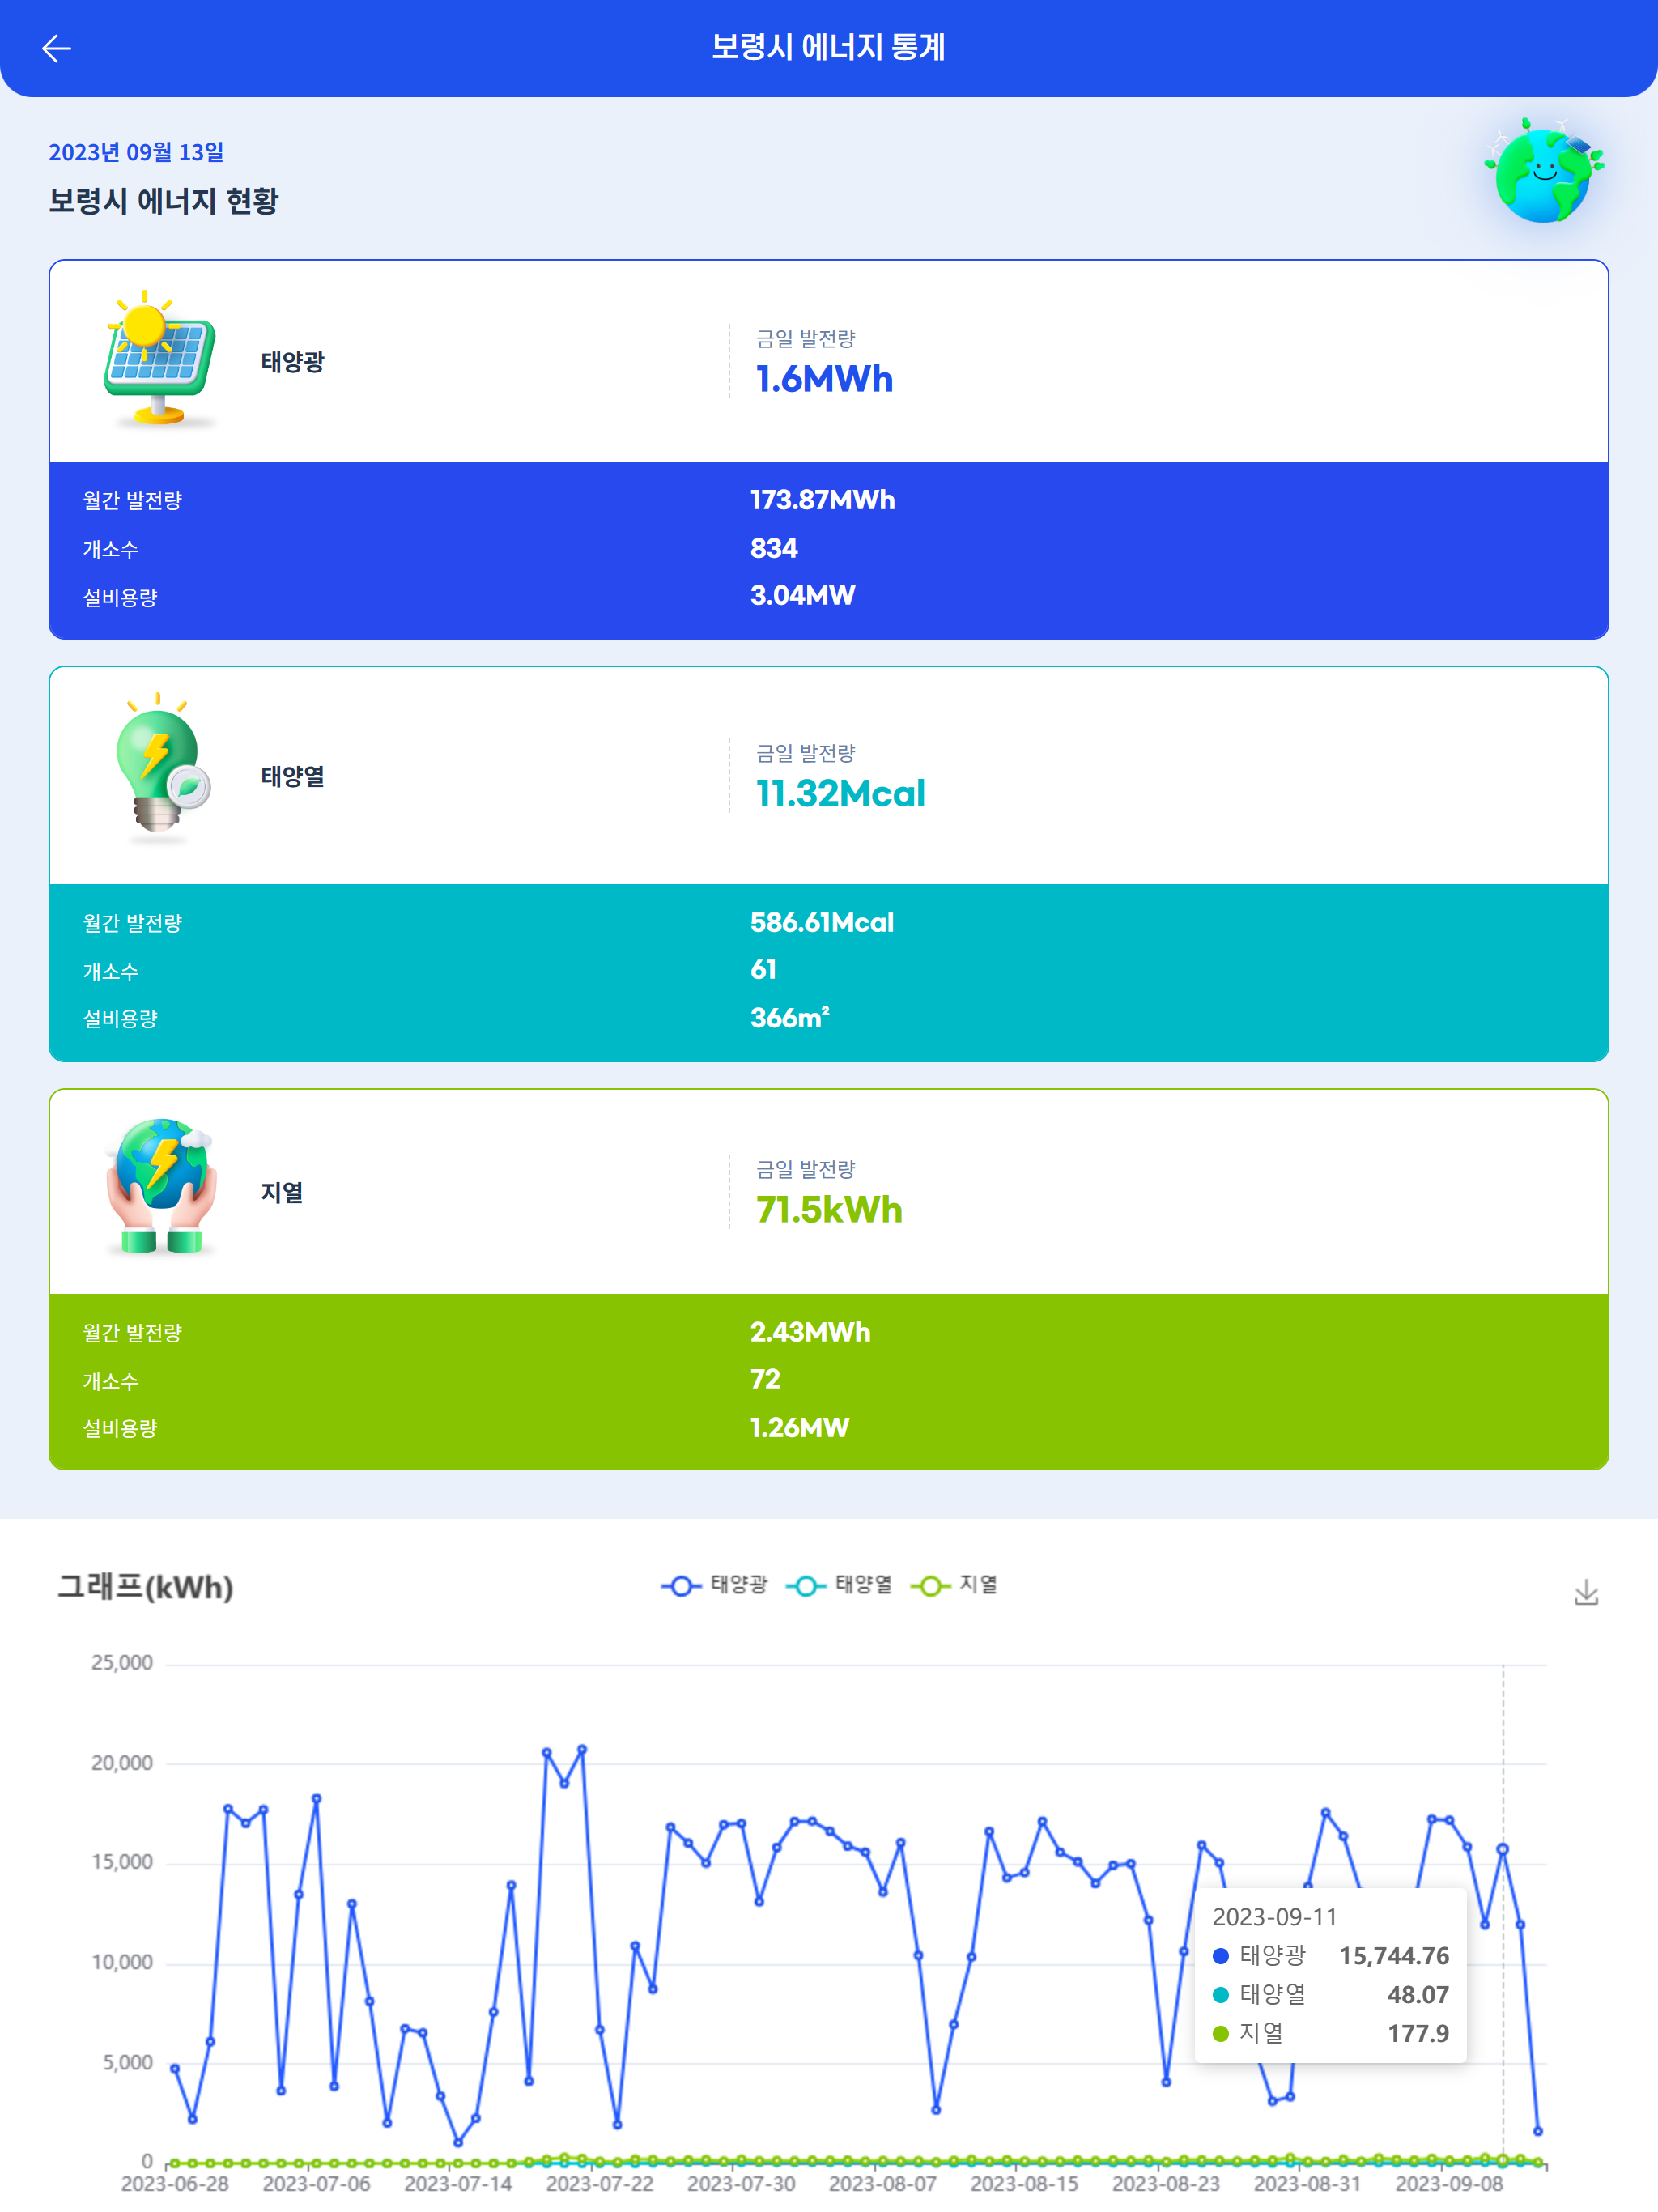Select the 1.6MWh daily solar generation value
1658x2212 pixels.
(x=824, y=380)
